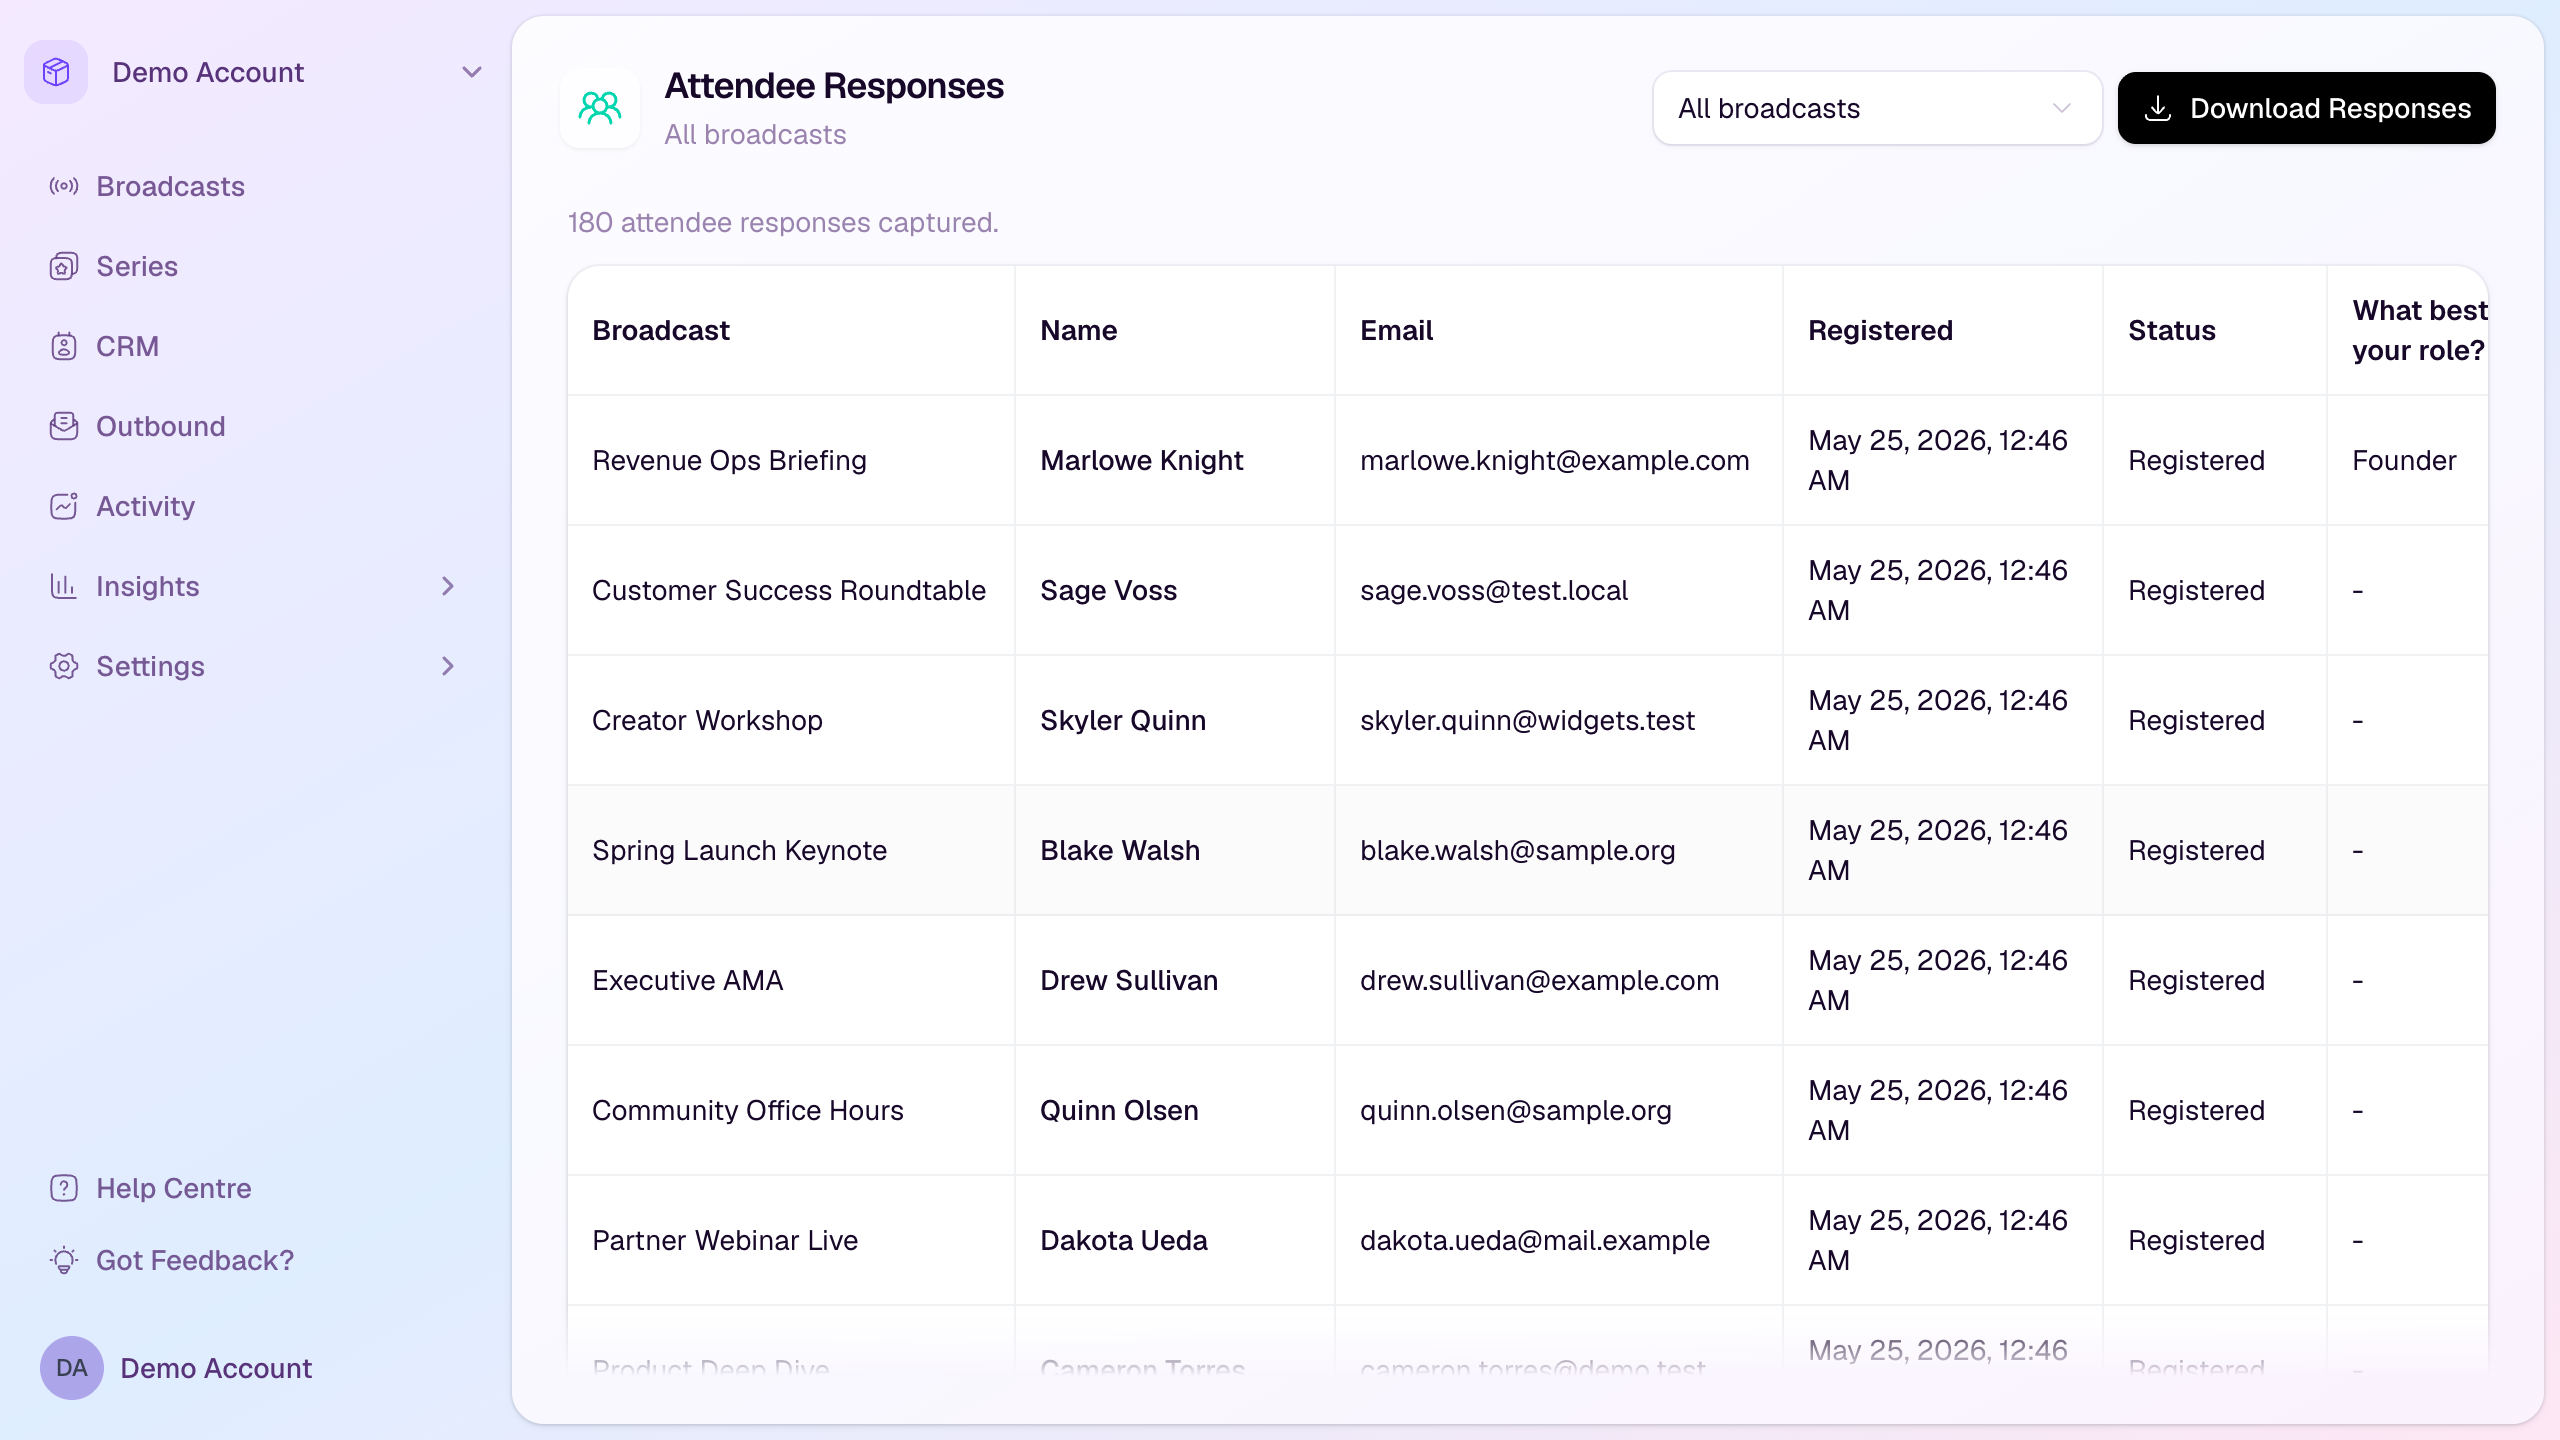Select the Customer Success Roundtable cell
This screenshot has height=1440, width=2560.
[789, 590]
